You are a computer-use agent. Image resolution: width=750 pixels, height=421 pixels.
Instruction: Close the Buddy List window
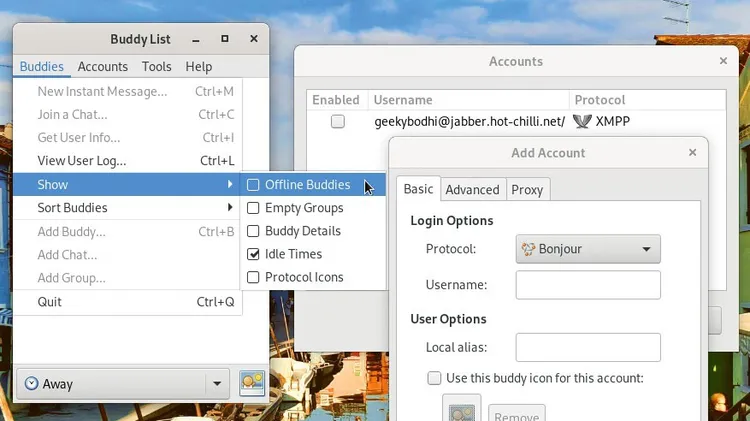point(254,39)
